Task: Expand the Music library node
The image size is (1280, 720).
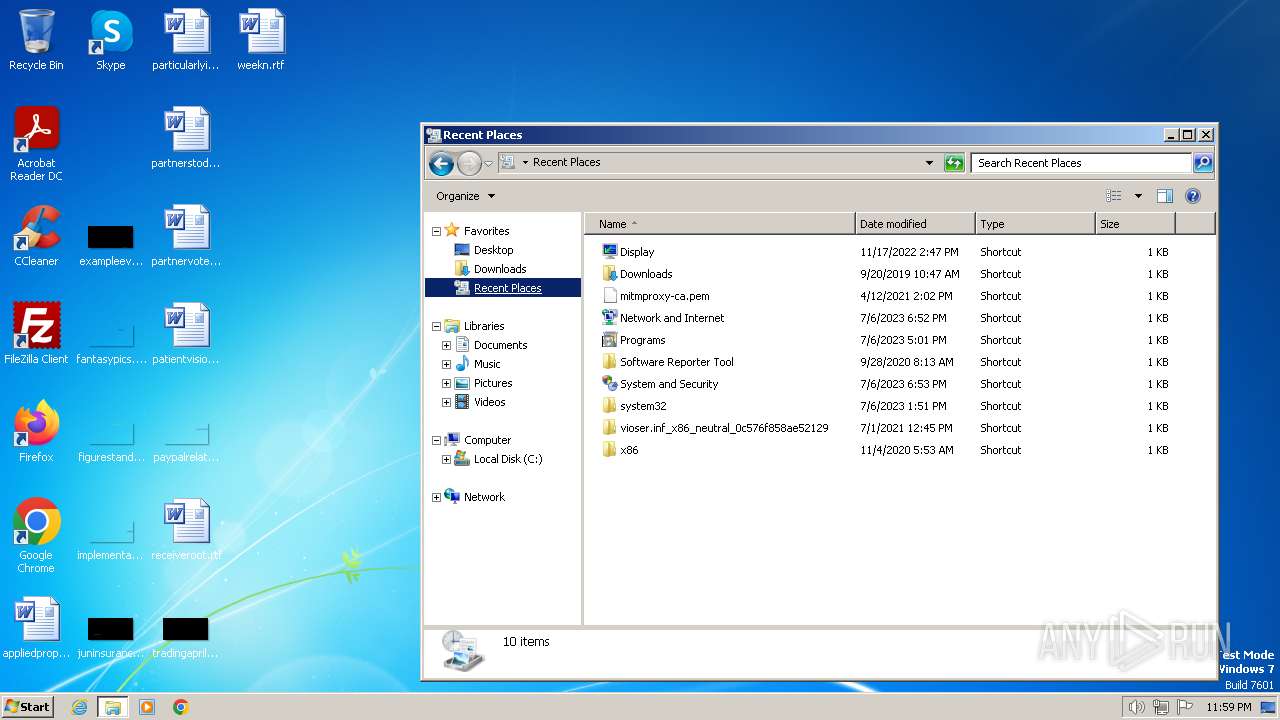Action: [446, 364]
